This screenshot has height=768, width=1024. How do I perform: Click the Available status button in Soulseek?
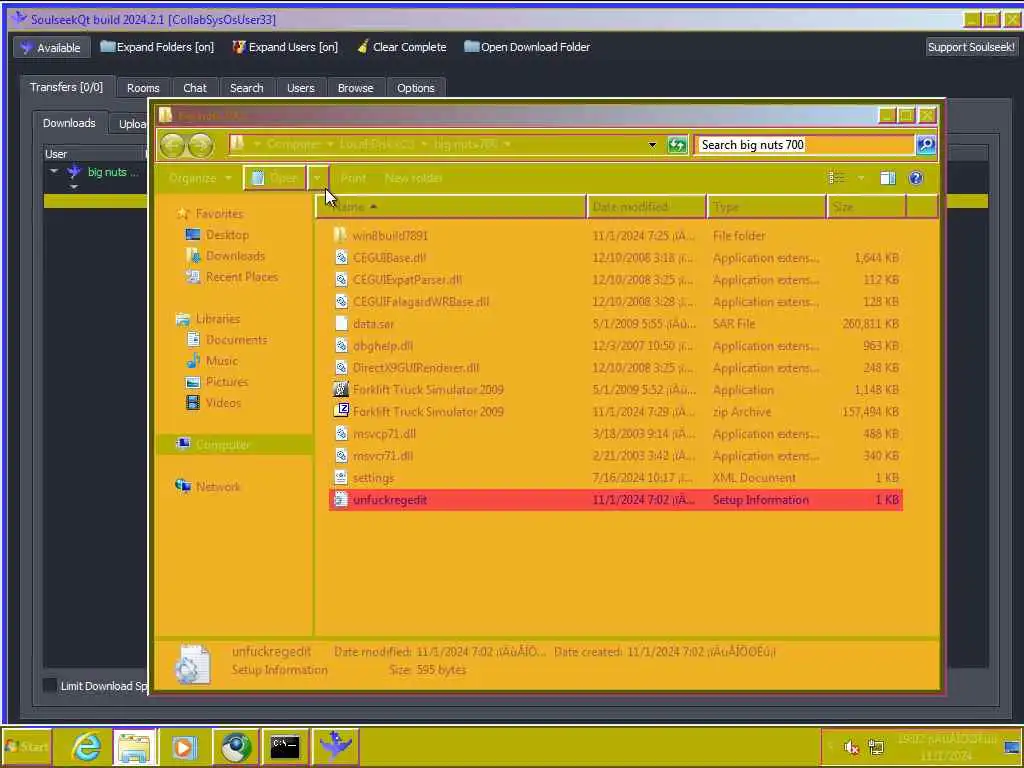pyautogui.click(x=51, y=48)
